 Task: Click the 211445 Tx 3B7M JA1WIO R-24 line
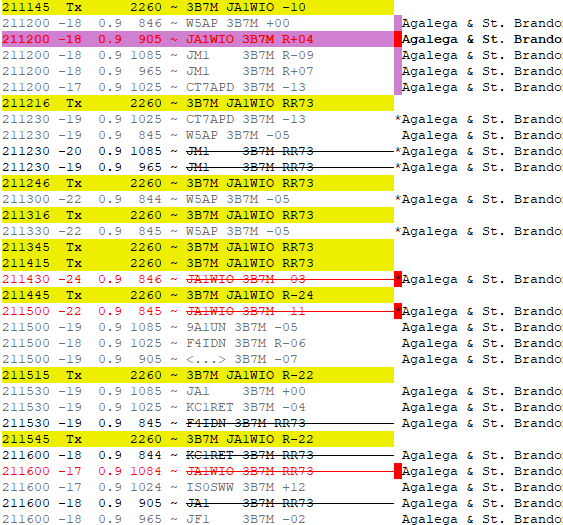[198, 295]
